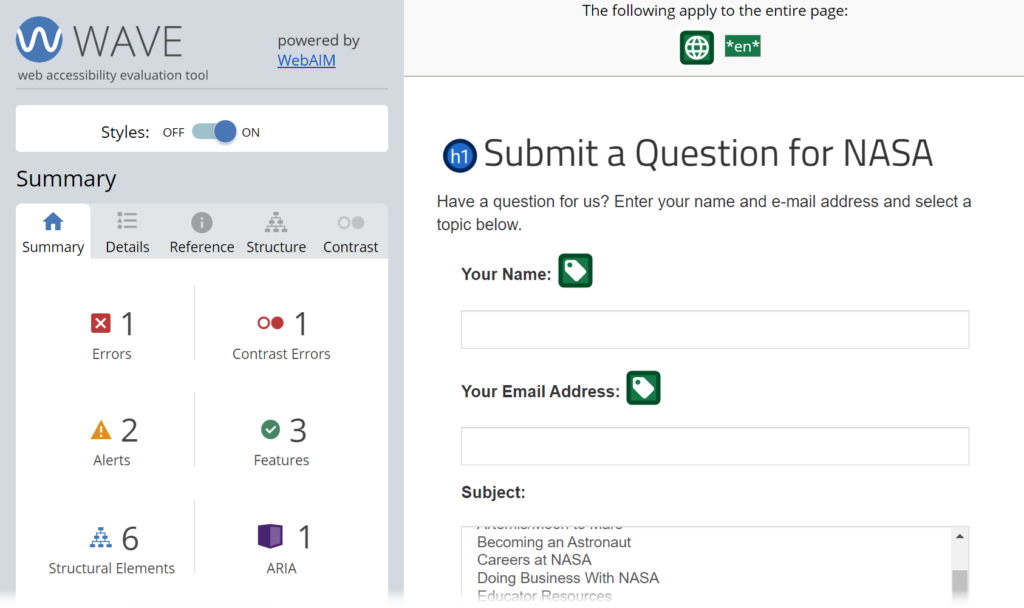Click the purple ARIA cube icon
This screenshot has height=608, width=1024.
click(x=270, y=537)
